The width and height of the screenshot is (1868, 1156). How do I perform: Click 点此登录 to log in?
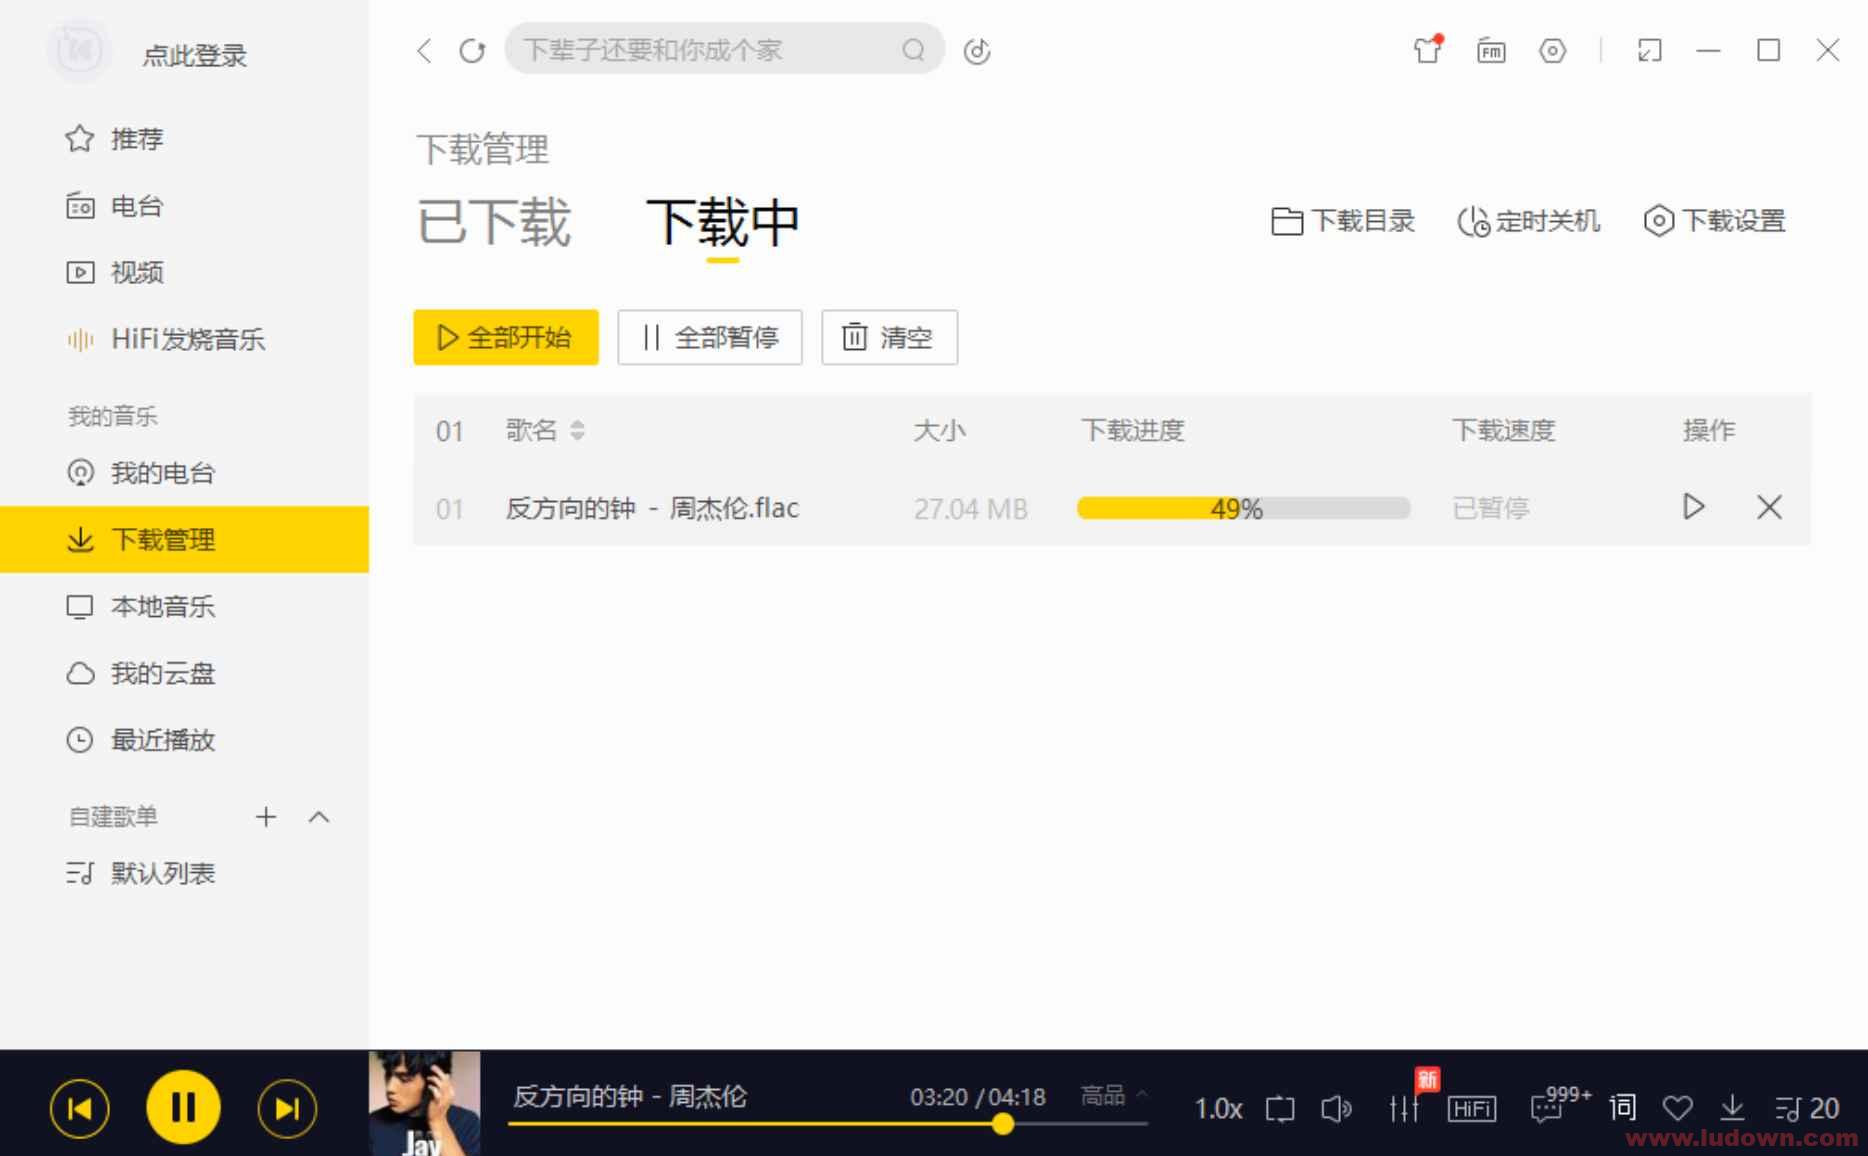point(195,55)
